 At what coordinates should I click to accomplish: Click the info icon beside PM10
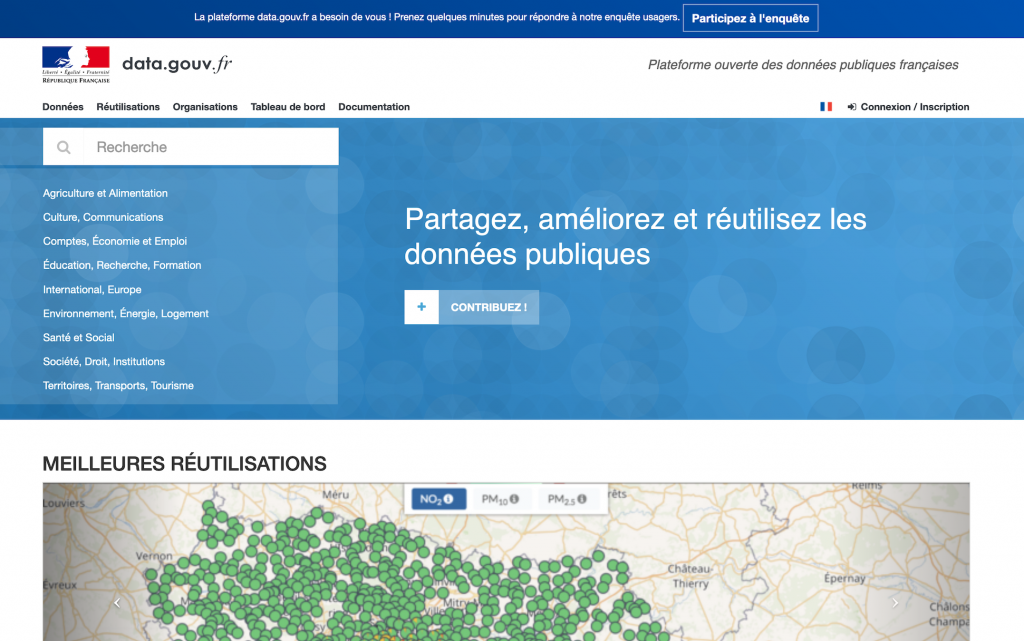514,499
